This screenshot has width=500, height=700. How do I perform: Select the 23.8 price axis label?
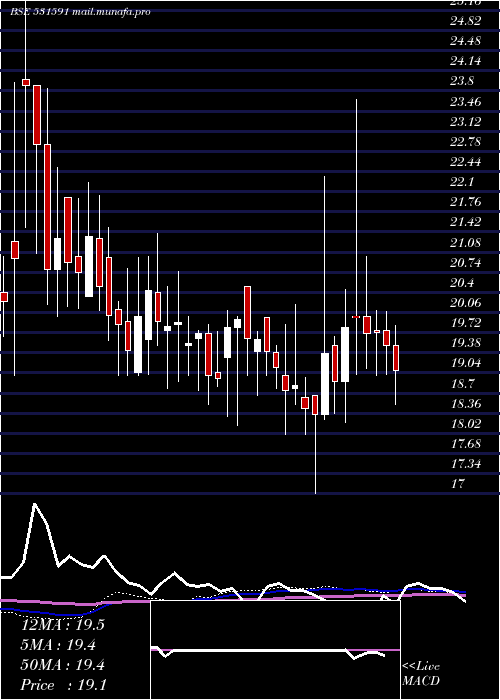coord(462,81)
